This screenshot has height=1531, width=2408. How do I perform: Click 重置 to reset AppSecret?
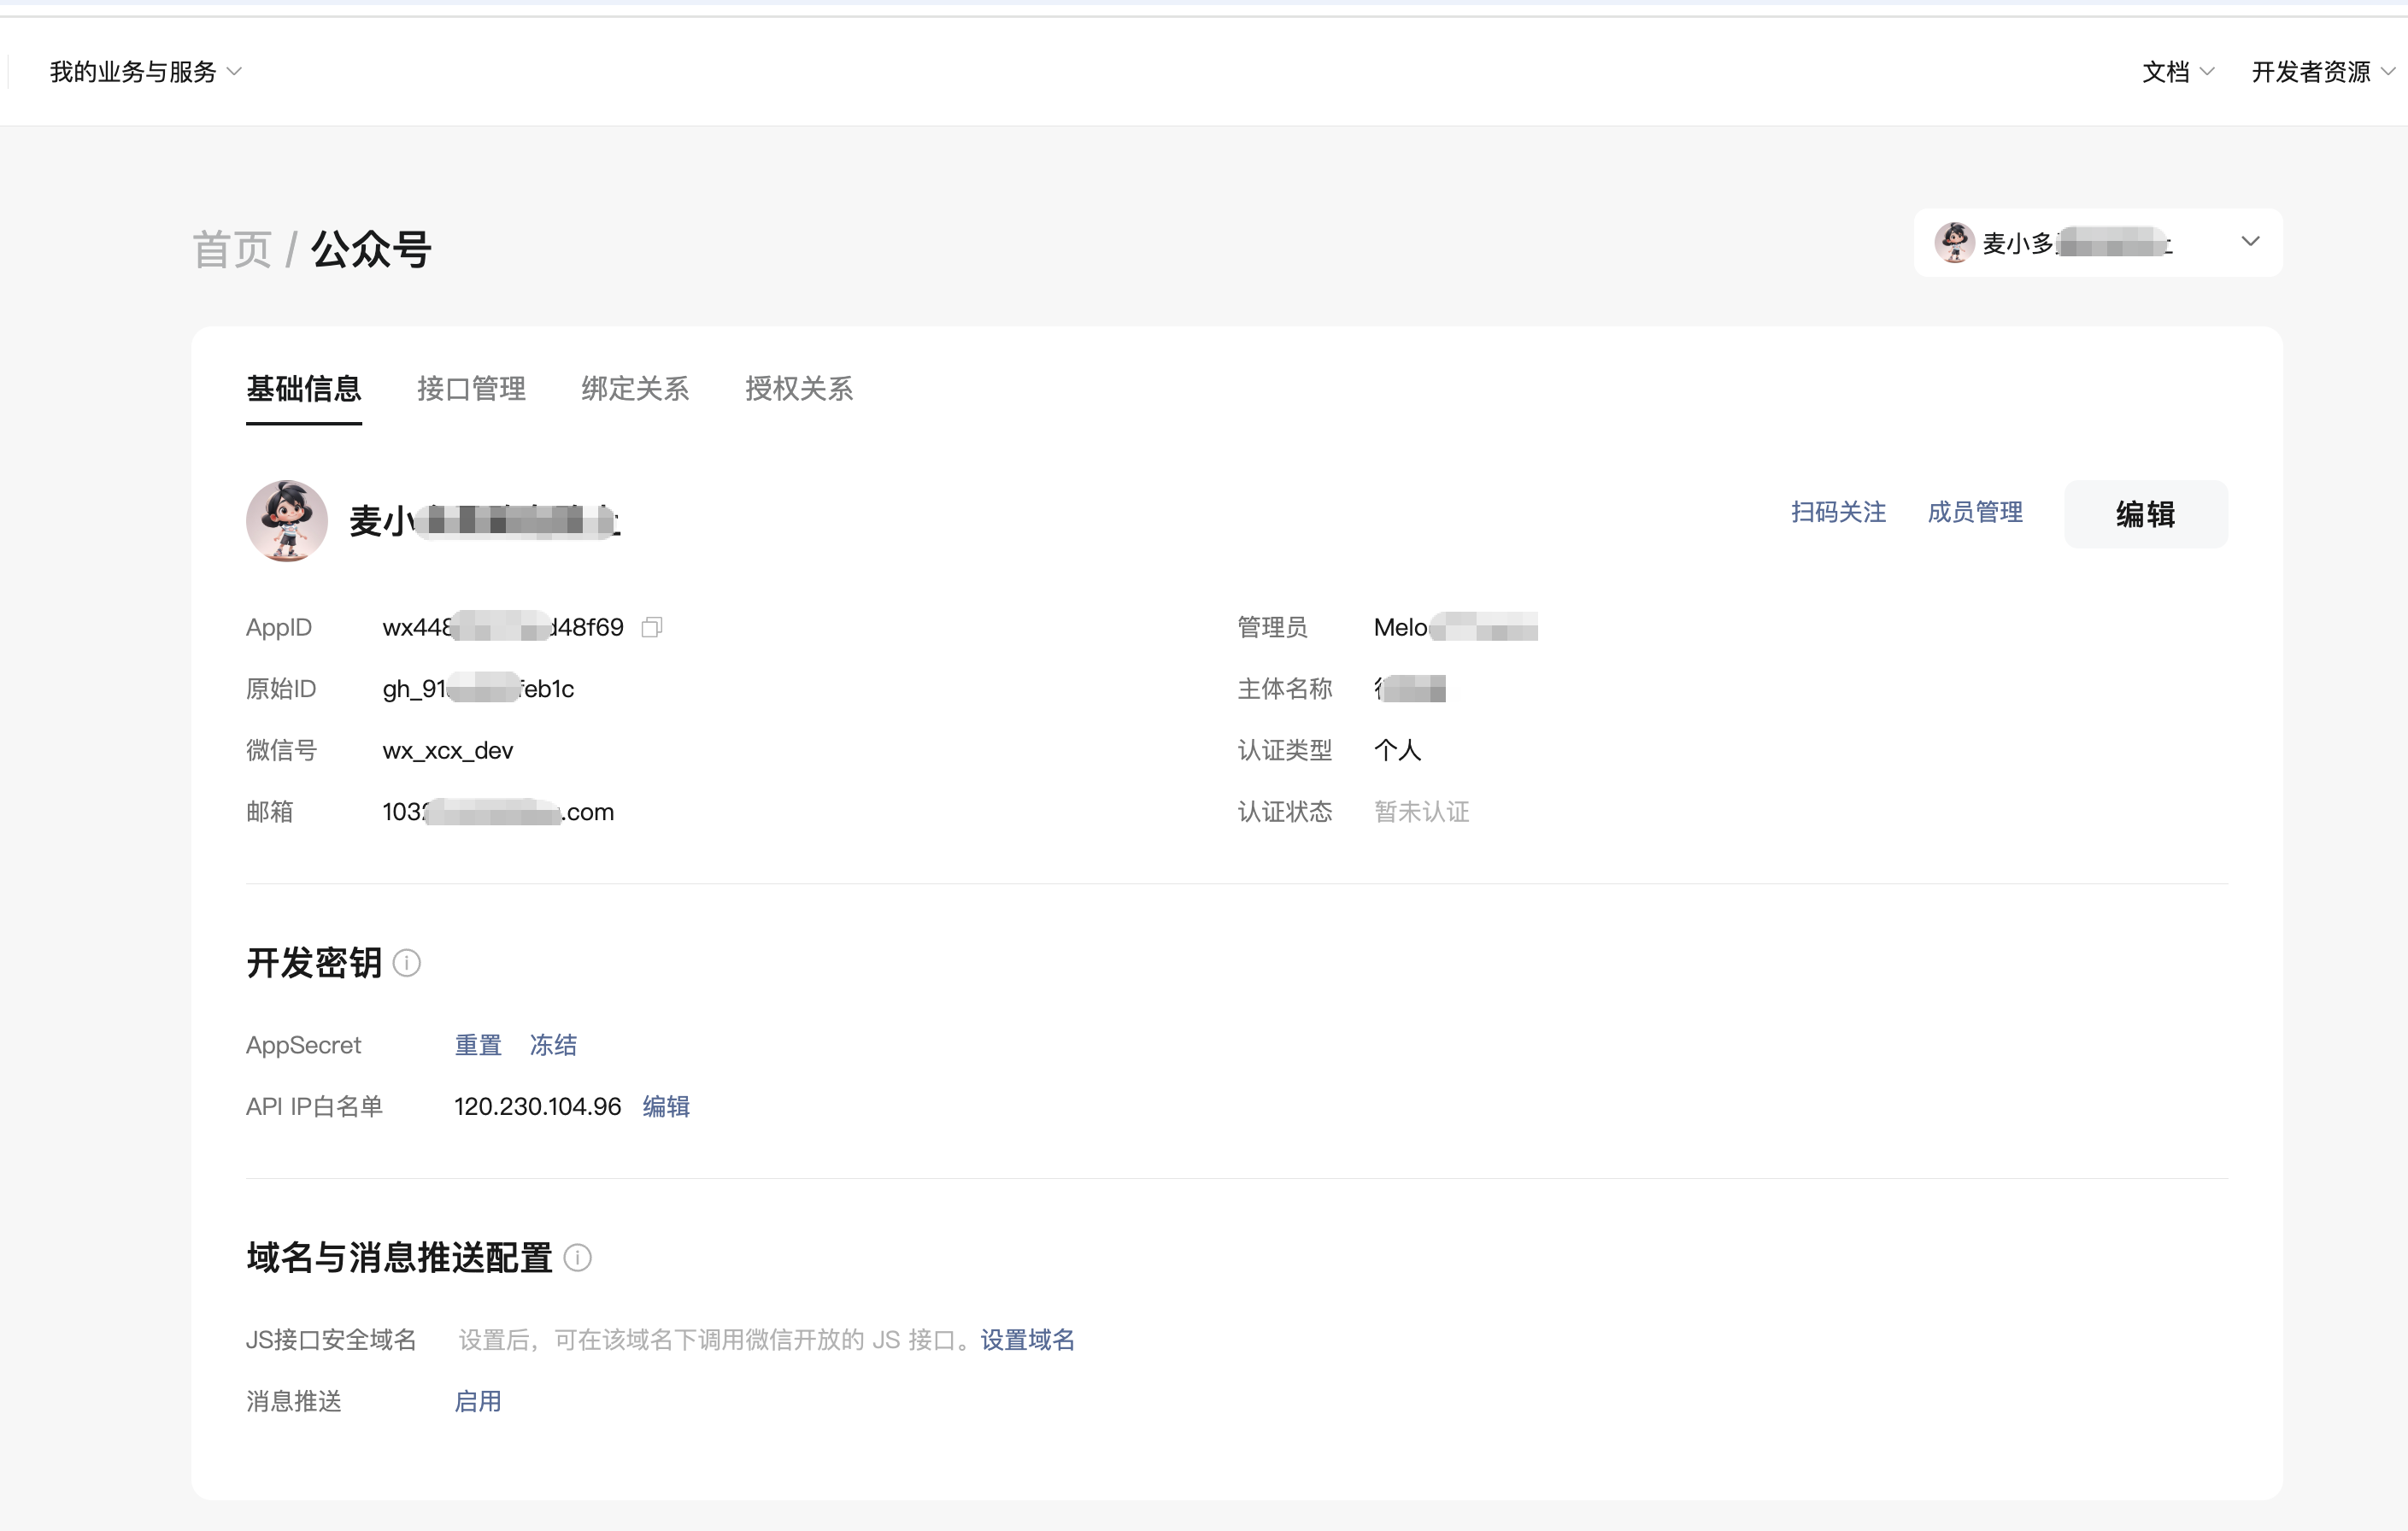[x=478, y=1045]
